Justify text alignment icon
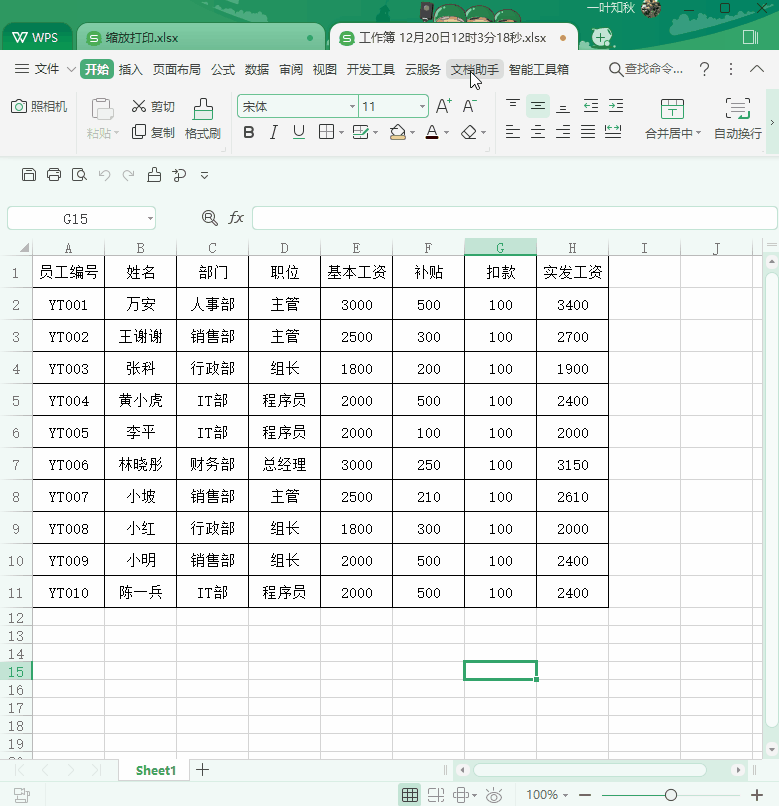The image size is (779, 806). 588,132
